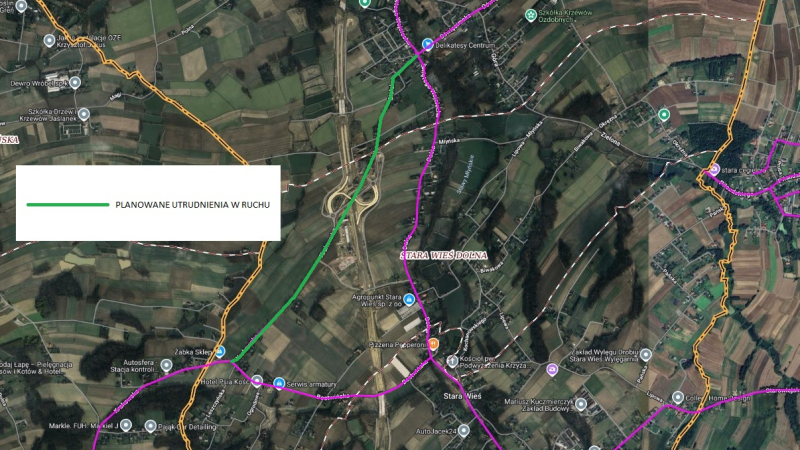Click the Pająk Car Detailing pin
The height and width of the screenshot is (450, 800).
pyautogui.click(x=150, y=426)
